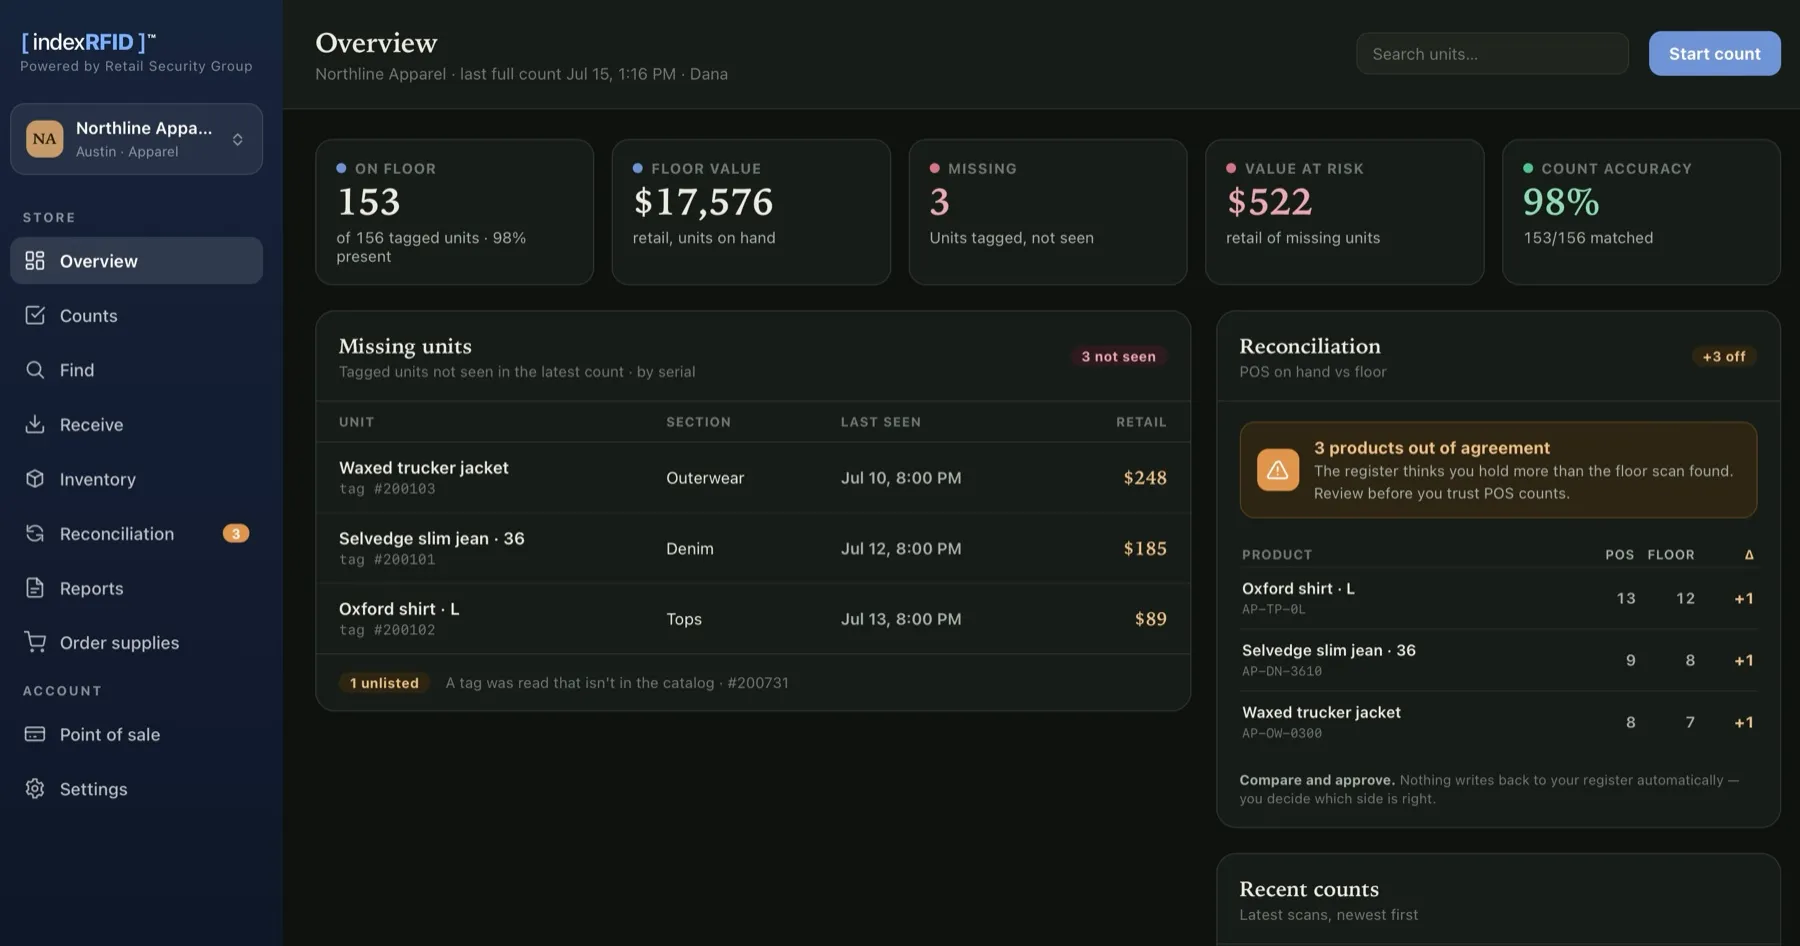The height and width of the screenshot is (946, 1800).
Task: Open Reconciliation from the sidebar
Action: pyautogui.click(x=137, y=533)
